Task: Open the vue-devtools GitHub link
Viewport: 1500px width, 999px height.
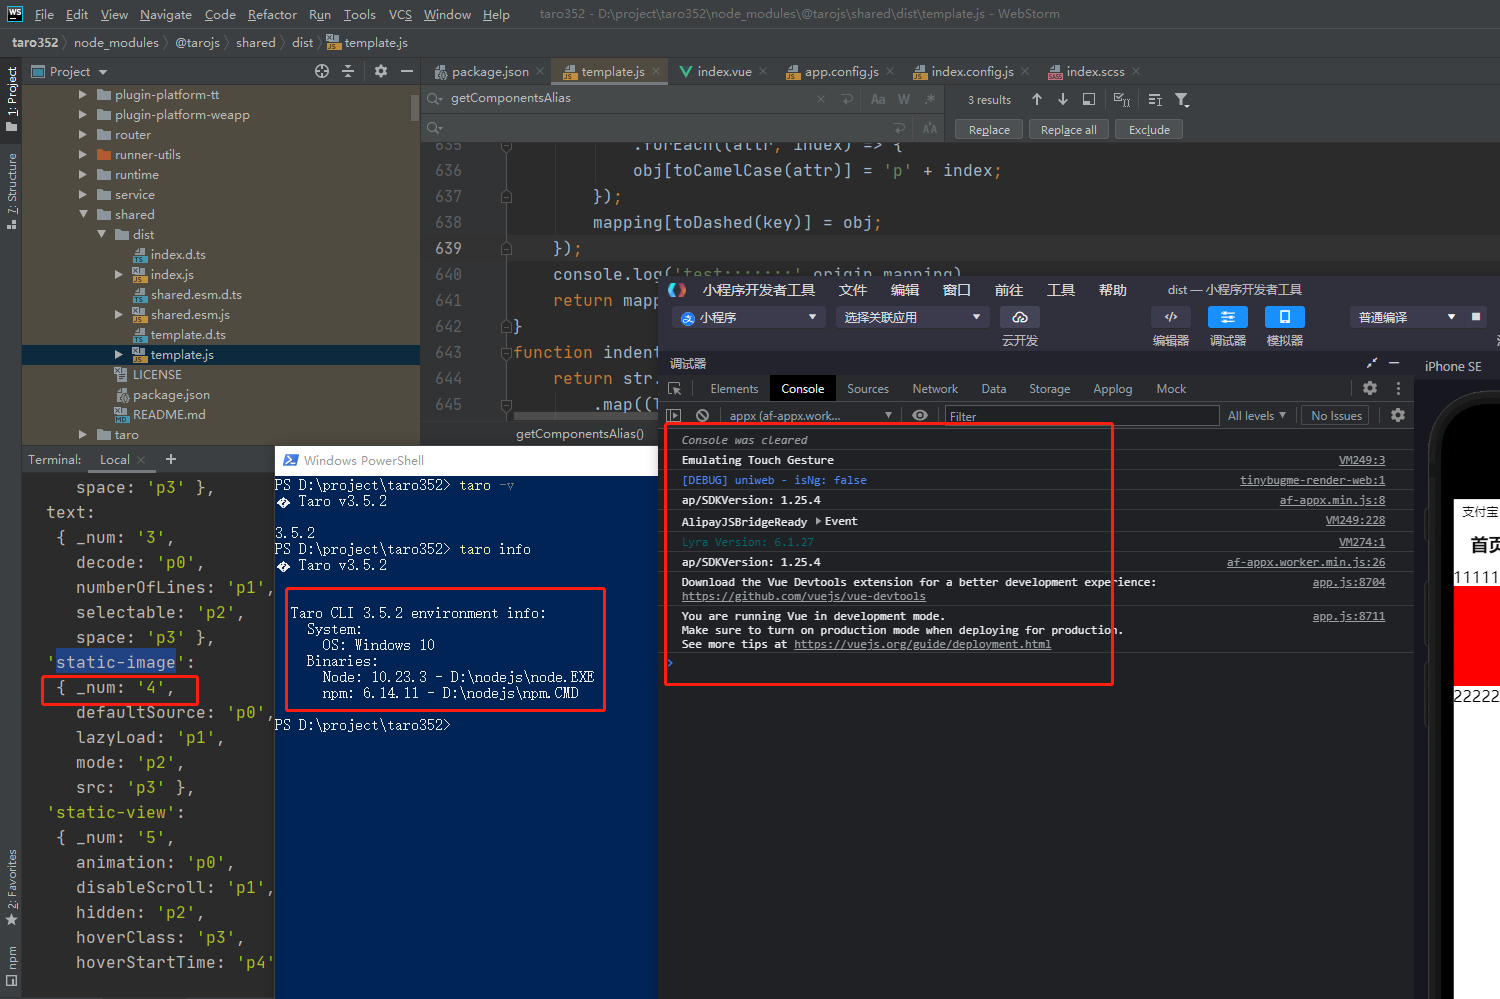Action: (803, 596)
